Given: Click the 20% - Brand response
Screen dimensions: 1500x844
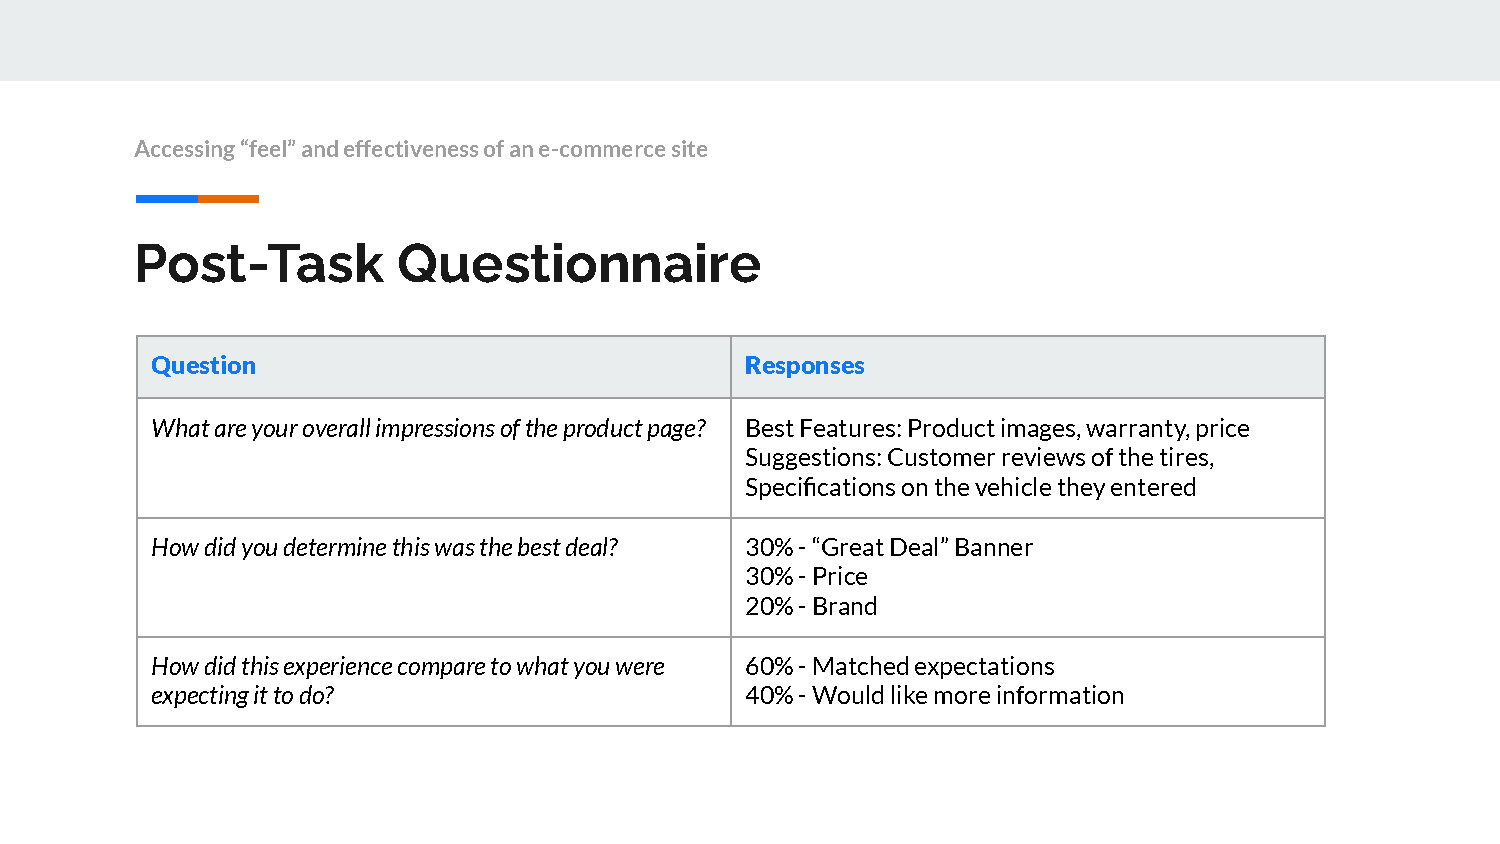Looking at the screenshot, I should [811, 606].
